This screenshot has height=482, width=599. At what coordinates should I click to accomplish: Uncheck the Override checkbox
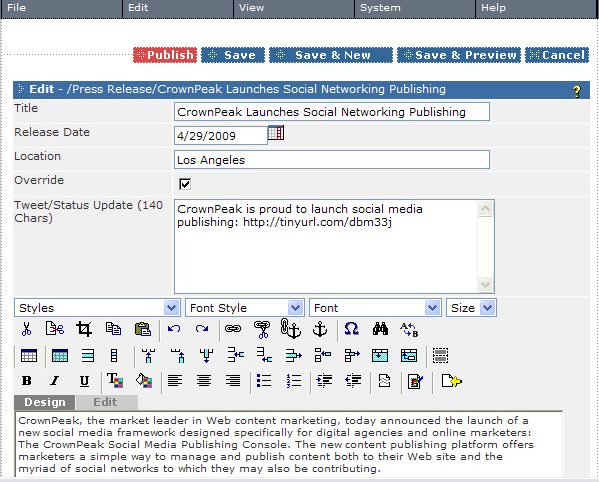tap(185, 184)
